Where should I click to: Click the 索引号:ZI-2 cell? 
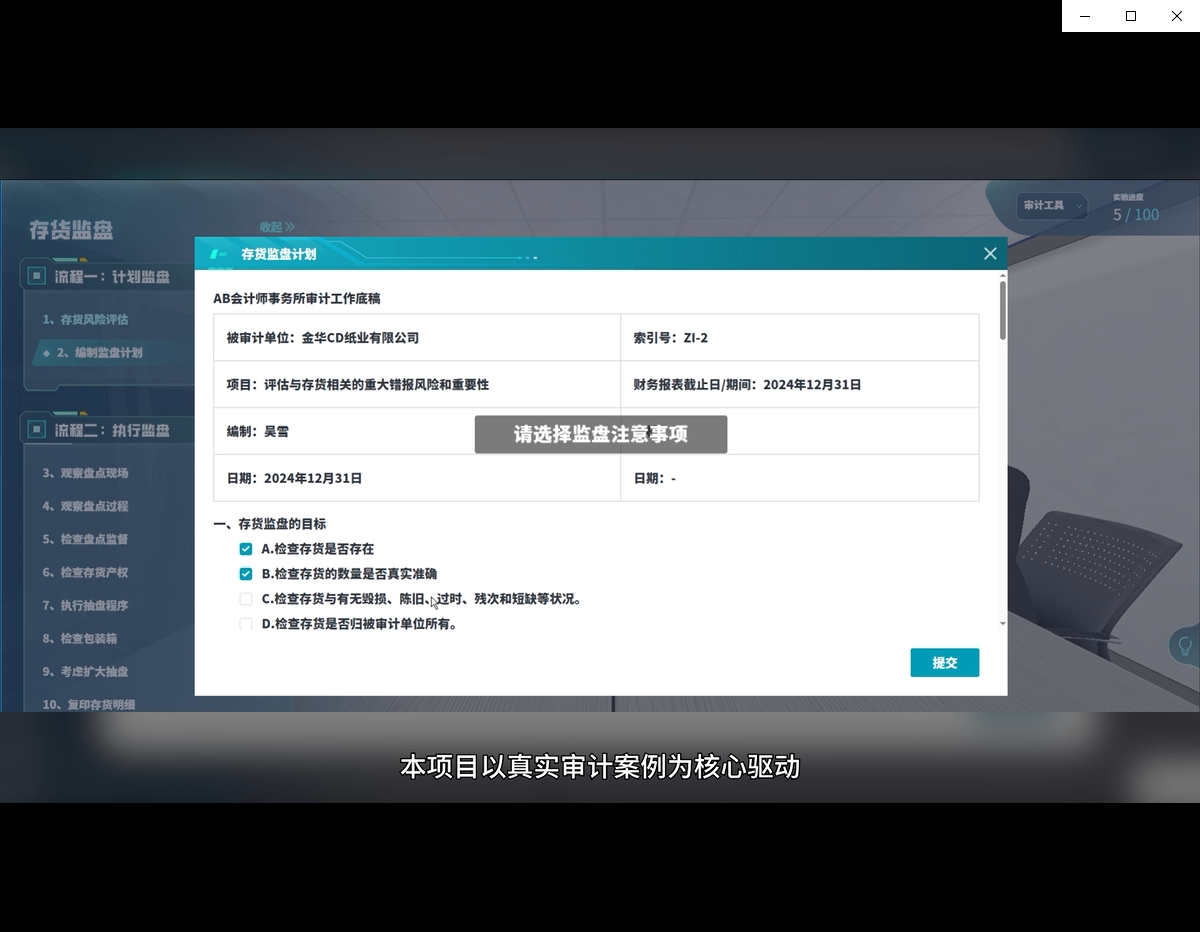(800, 338)
